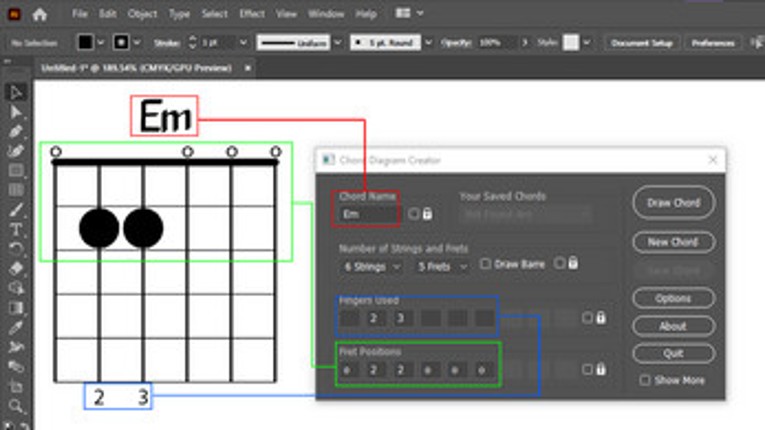The width and height of the screenshot is (765, 430).
Task: Click the black fill color swatch
Action: [x=85, y=42]
